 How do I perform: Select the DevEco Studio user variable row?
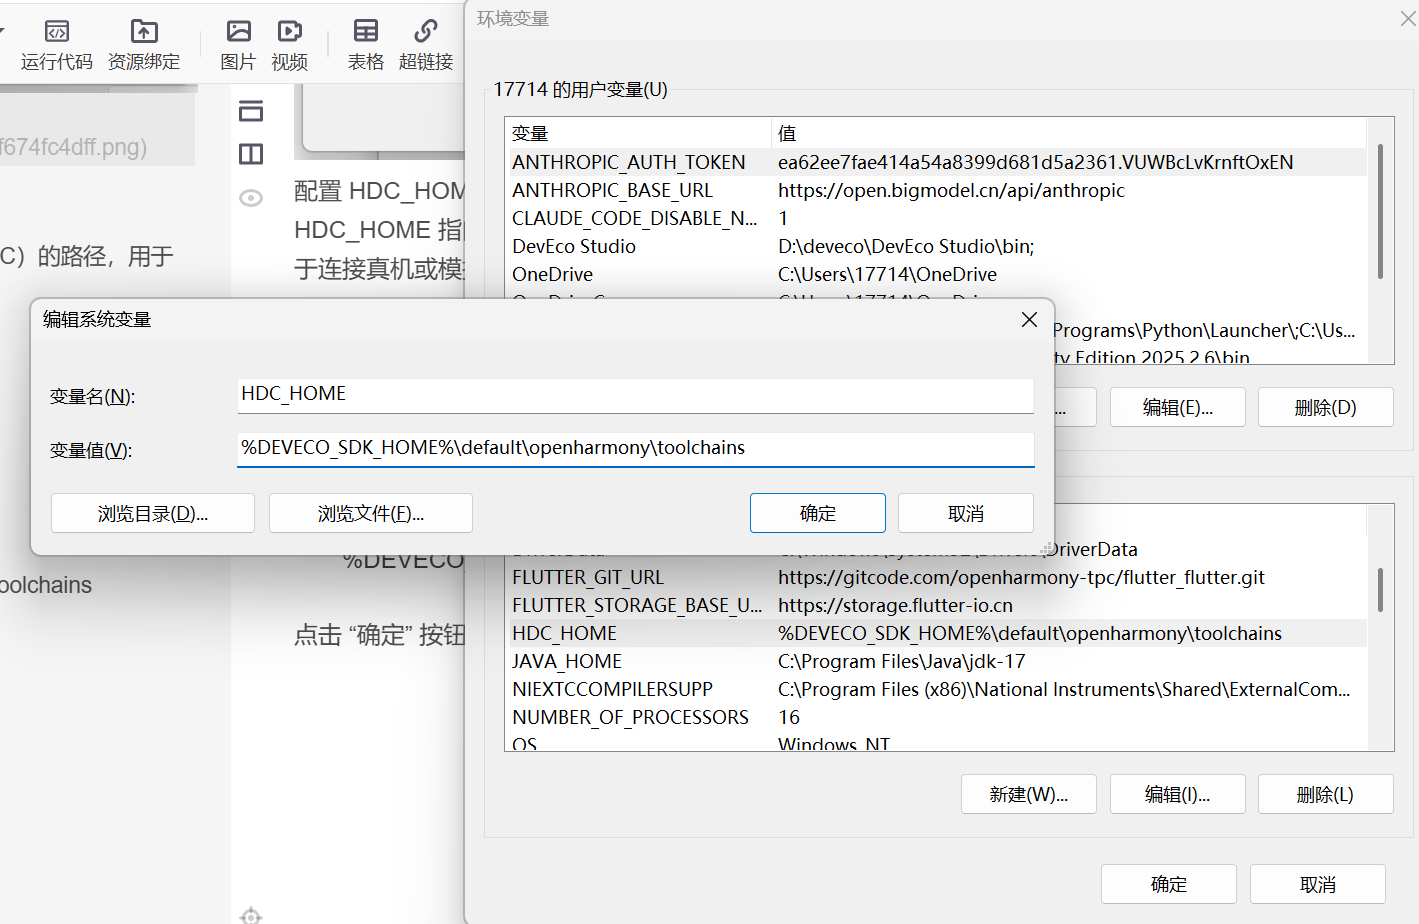(x=936, y=246)
